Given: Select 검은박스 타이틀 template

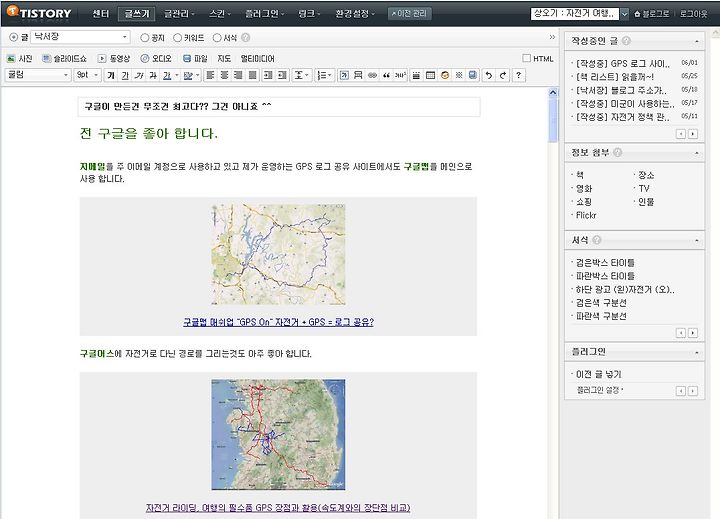Looking at the screenshot, I should [605, 262].
